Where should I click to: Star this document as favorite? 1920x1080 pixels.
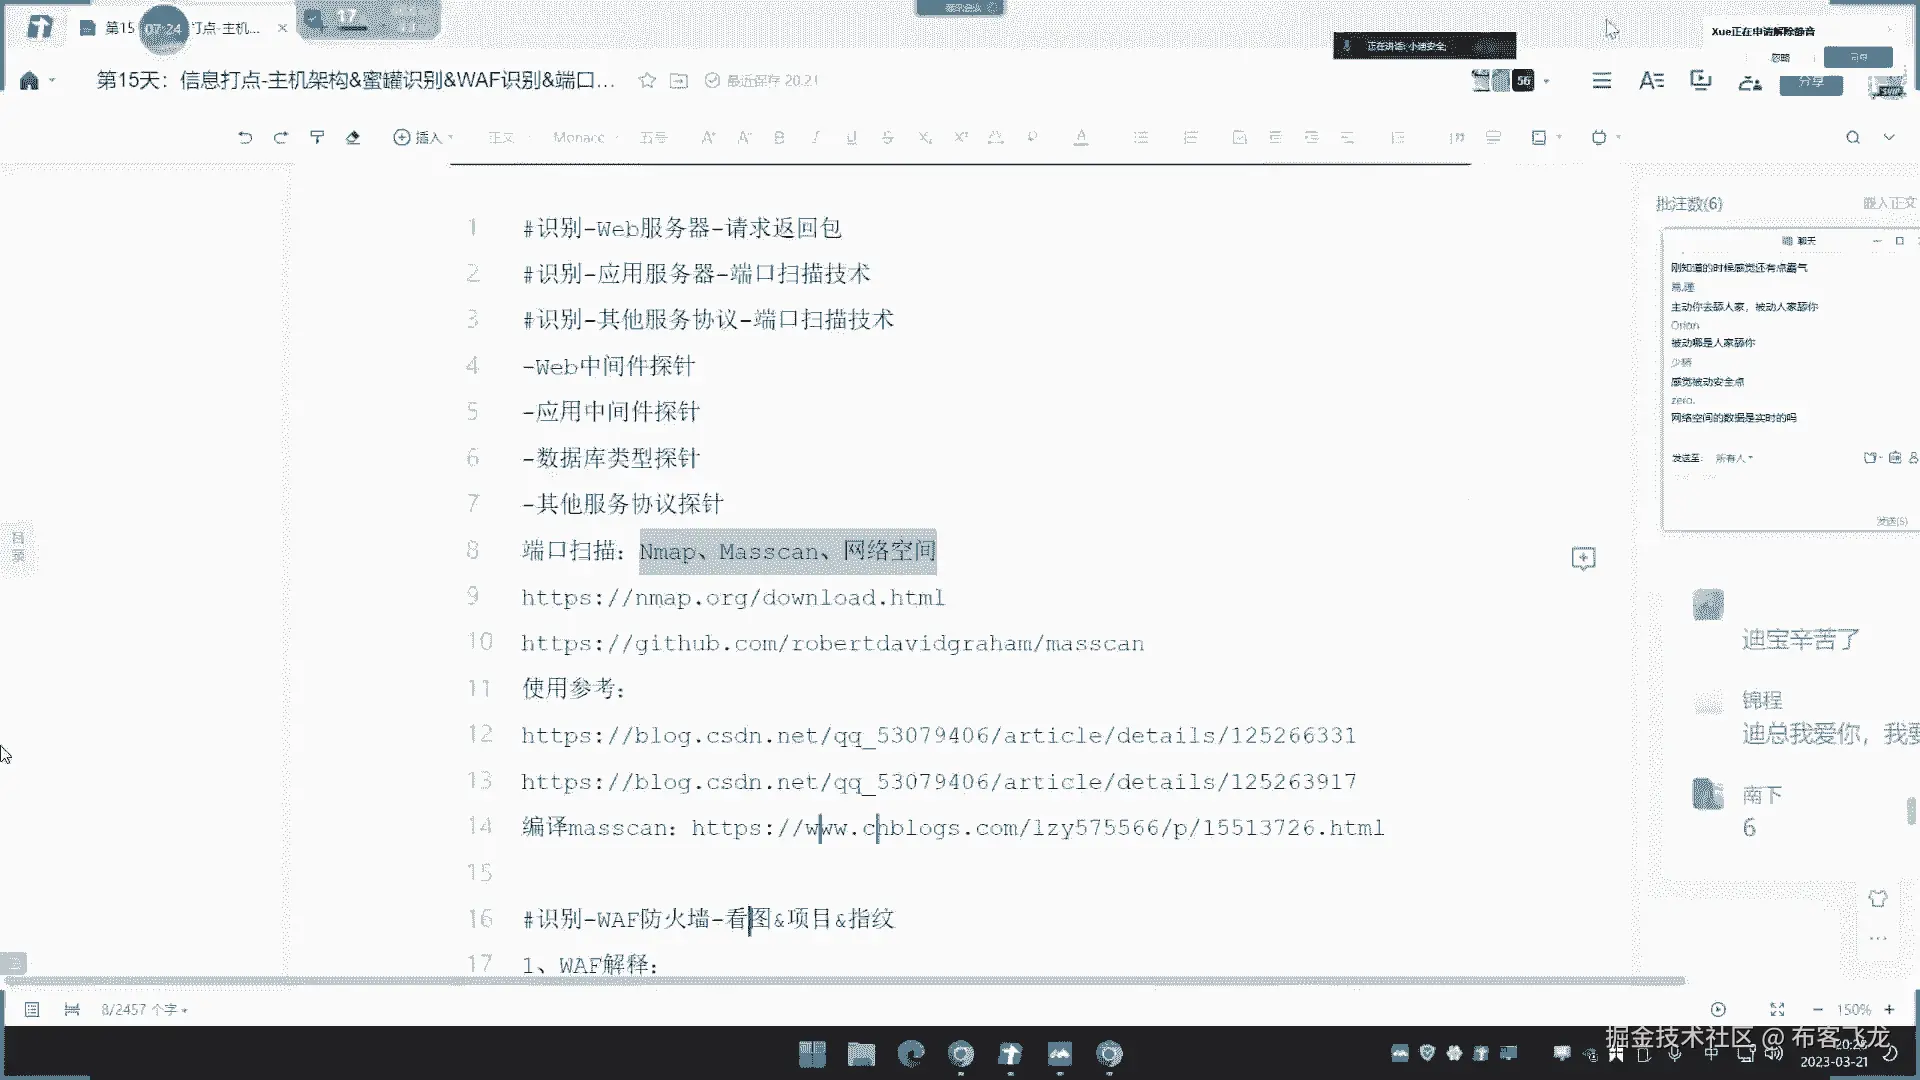click(647, 81)
